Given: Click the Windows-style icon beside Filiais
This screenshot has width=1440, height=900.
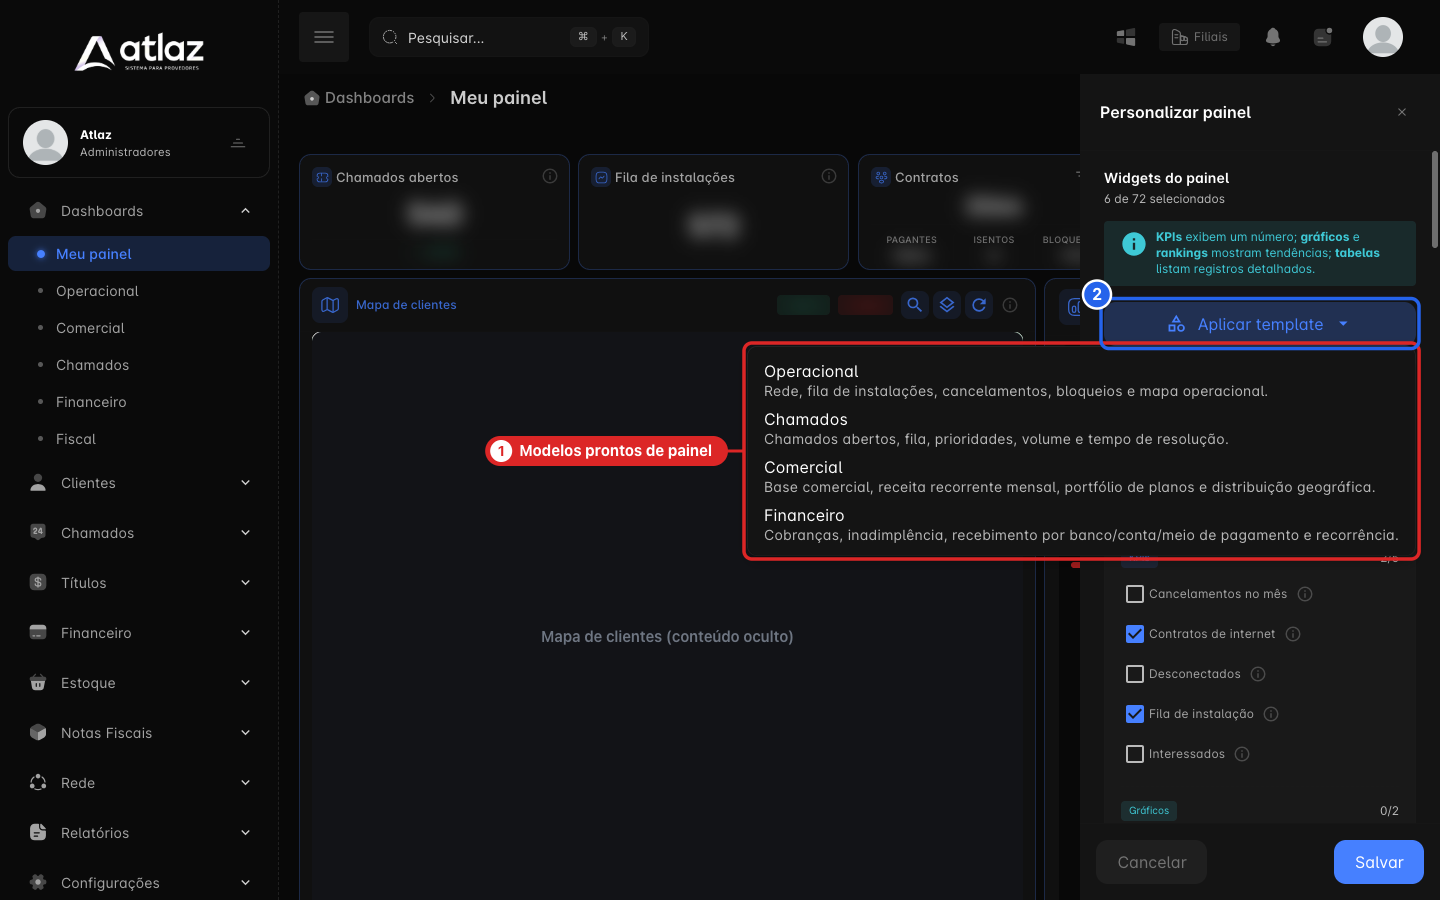Looking at the screenshot, I should click(1126, 37).
